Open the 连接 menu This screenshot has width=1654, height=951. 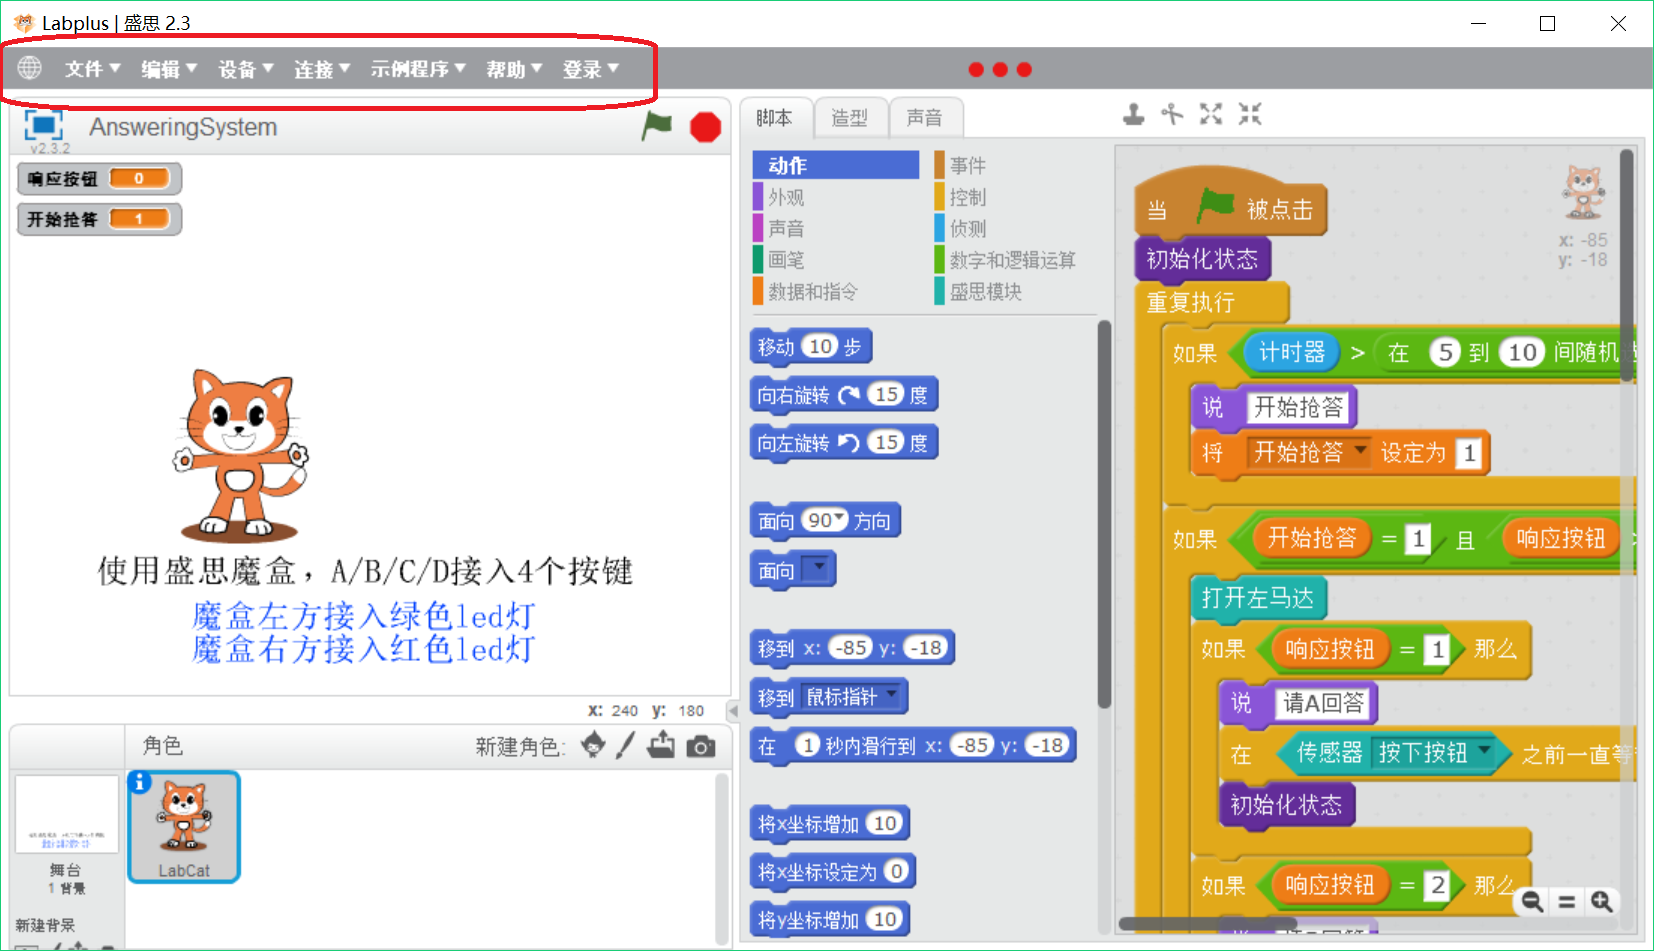click(322, 69)
